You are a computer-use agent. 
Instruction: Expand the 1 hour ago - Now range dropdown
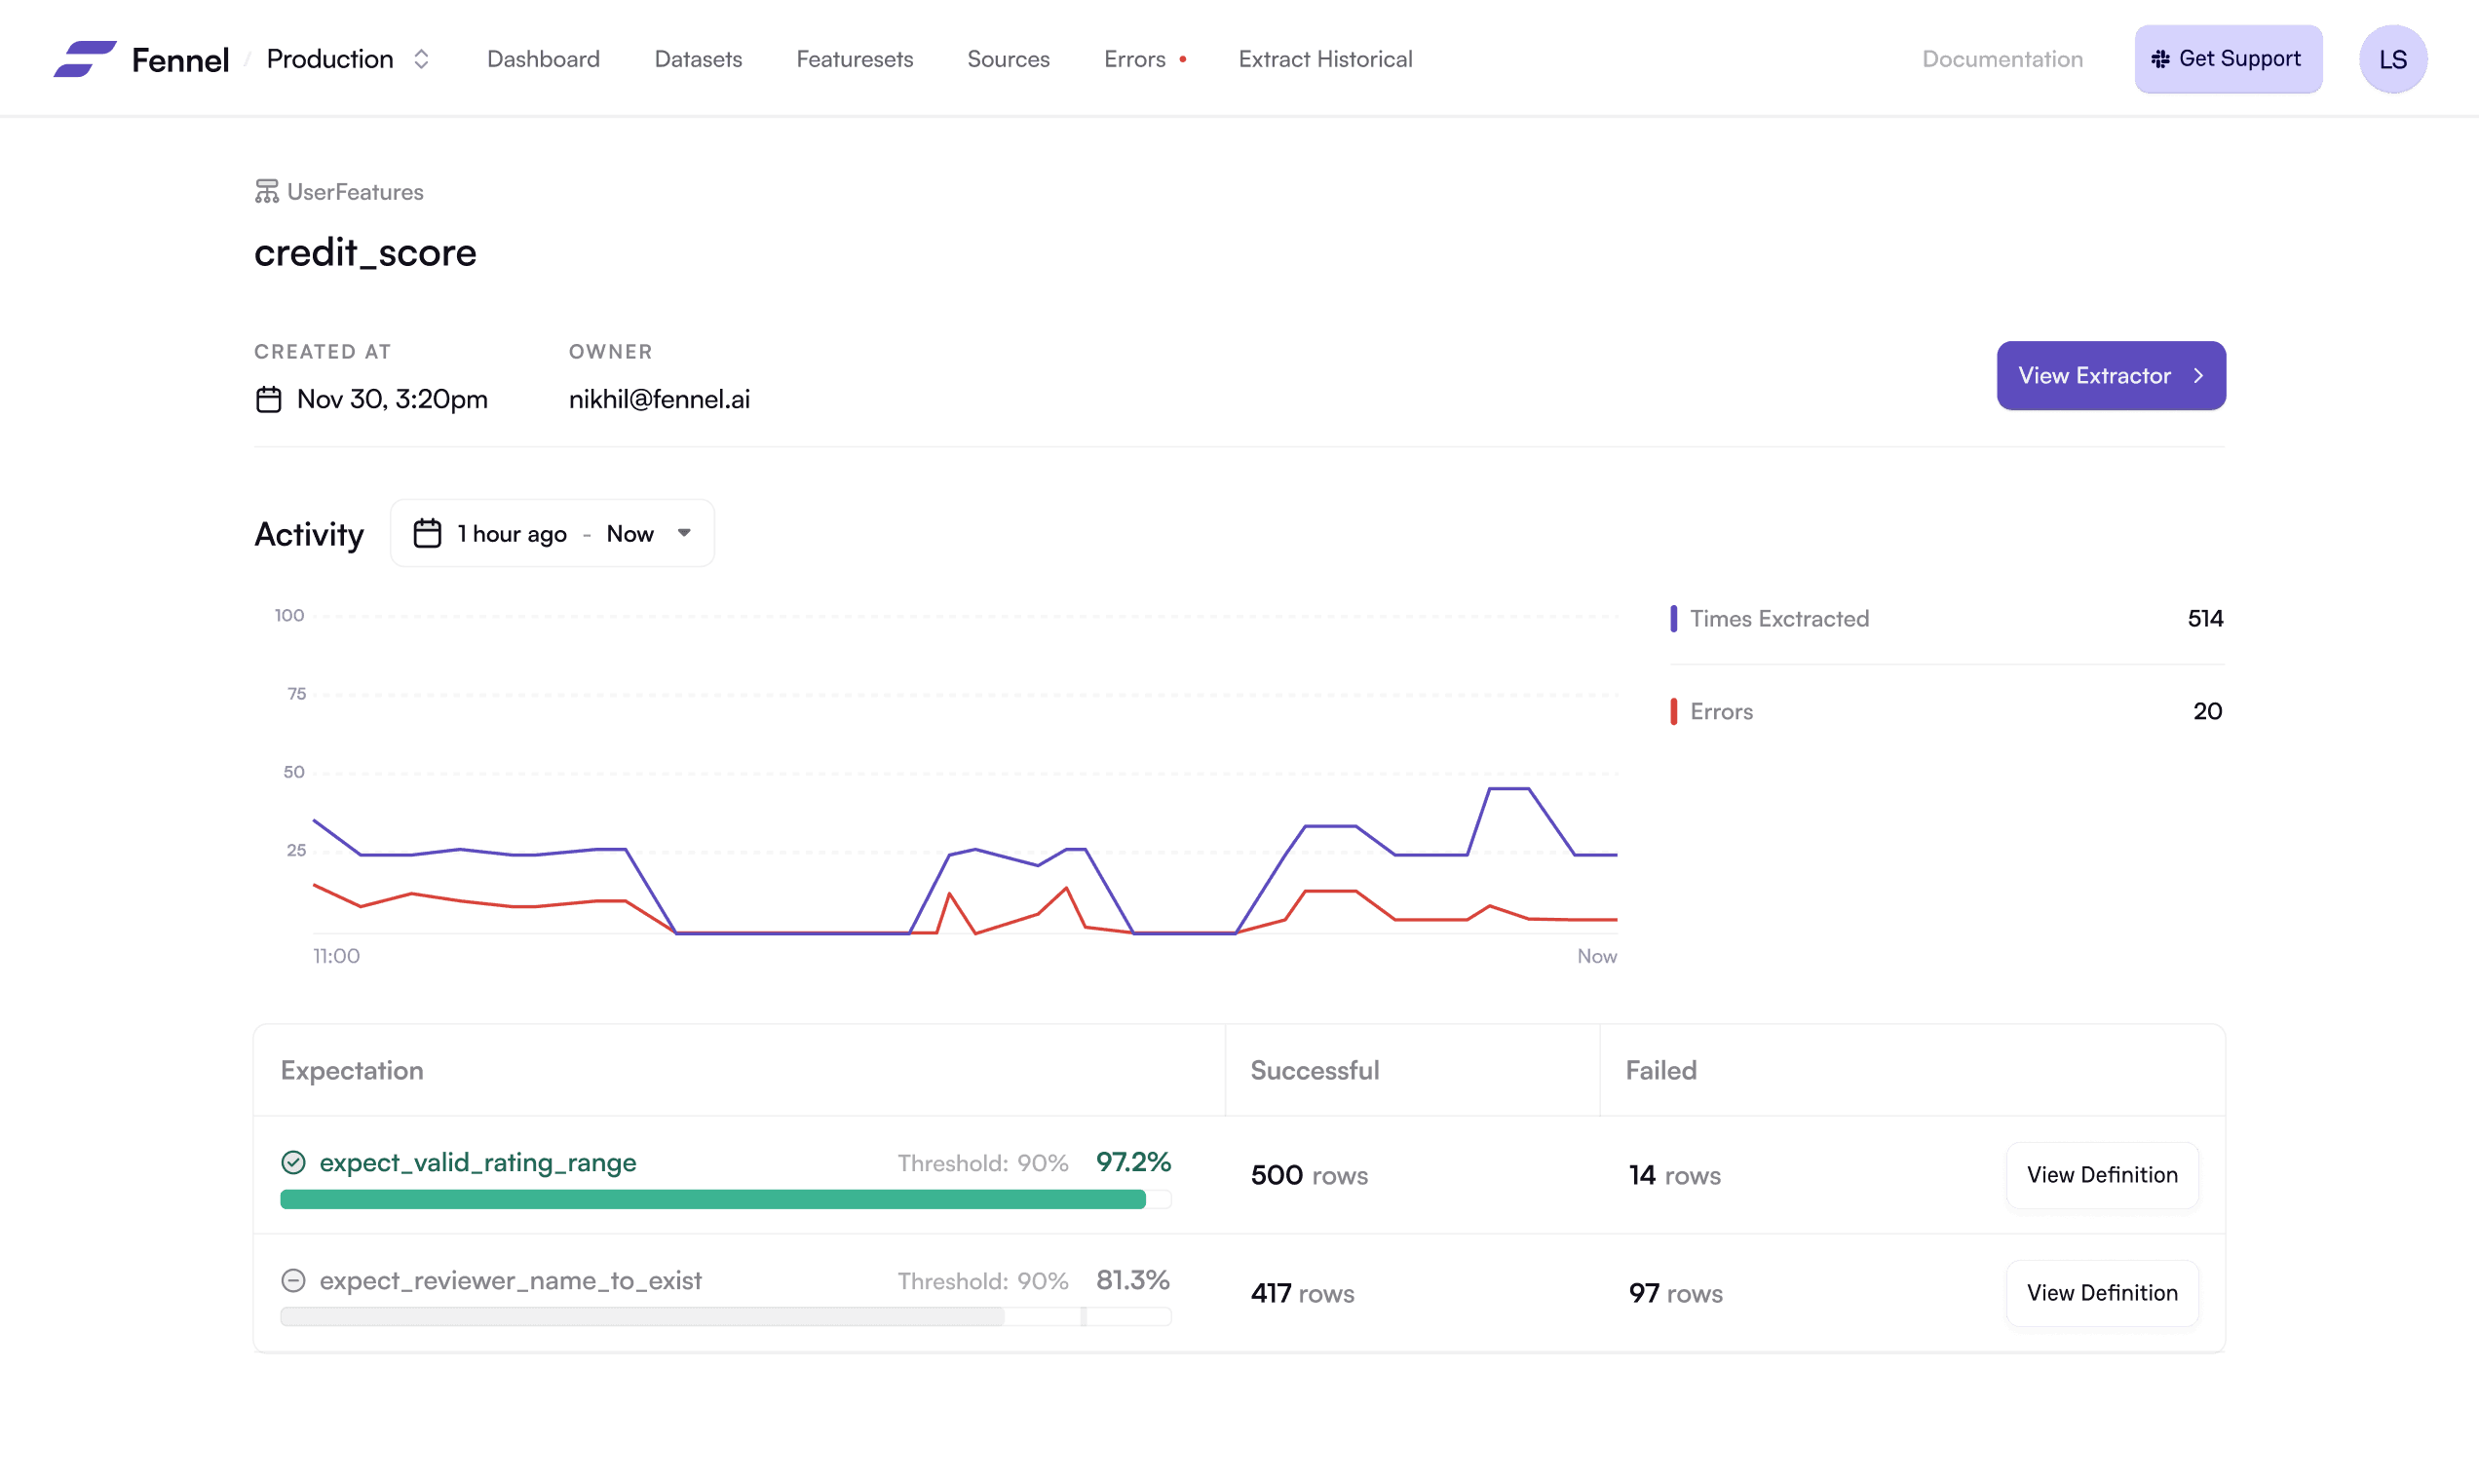coord(684,533)
